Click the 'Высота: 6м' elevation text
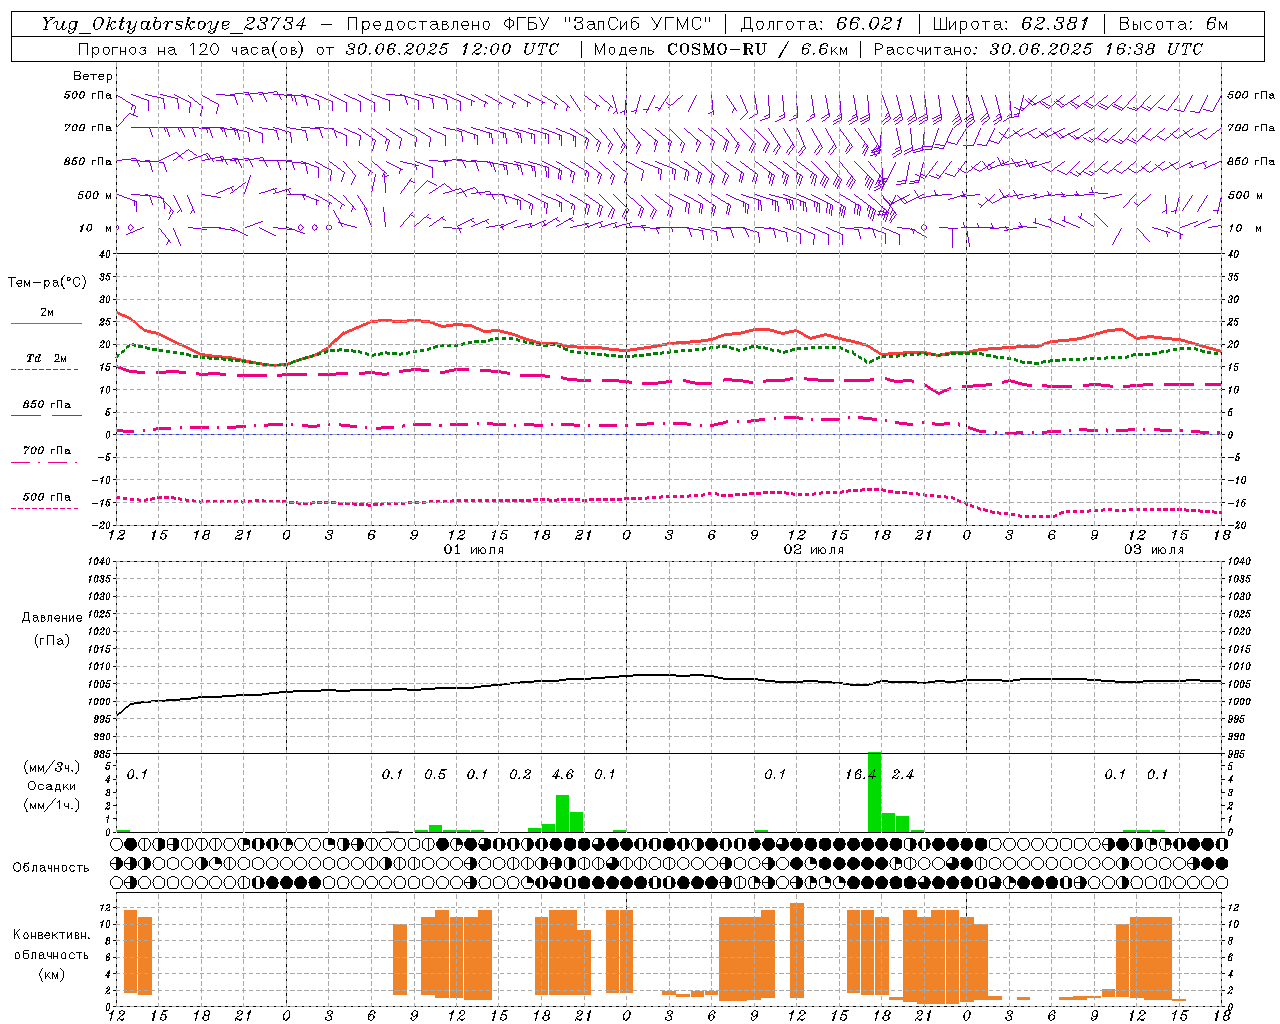Screen dimensions: 1280x1024 [1174, 24]
